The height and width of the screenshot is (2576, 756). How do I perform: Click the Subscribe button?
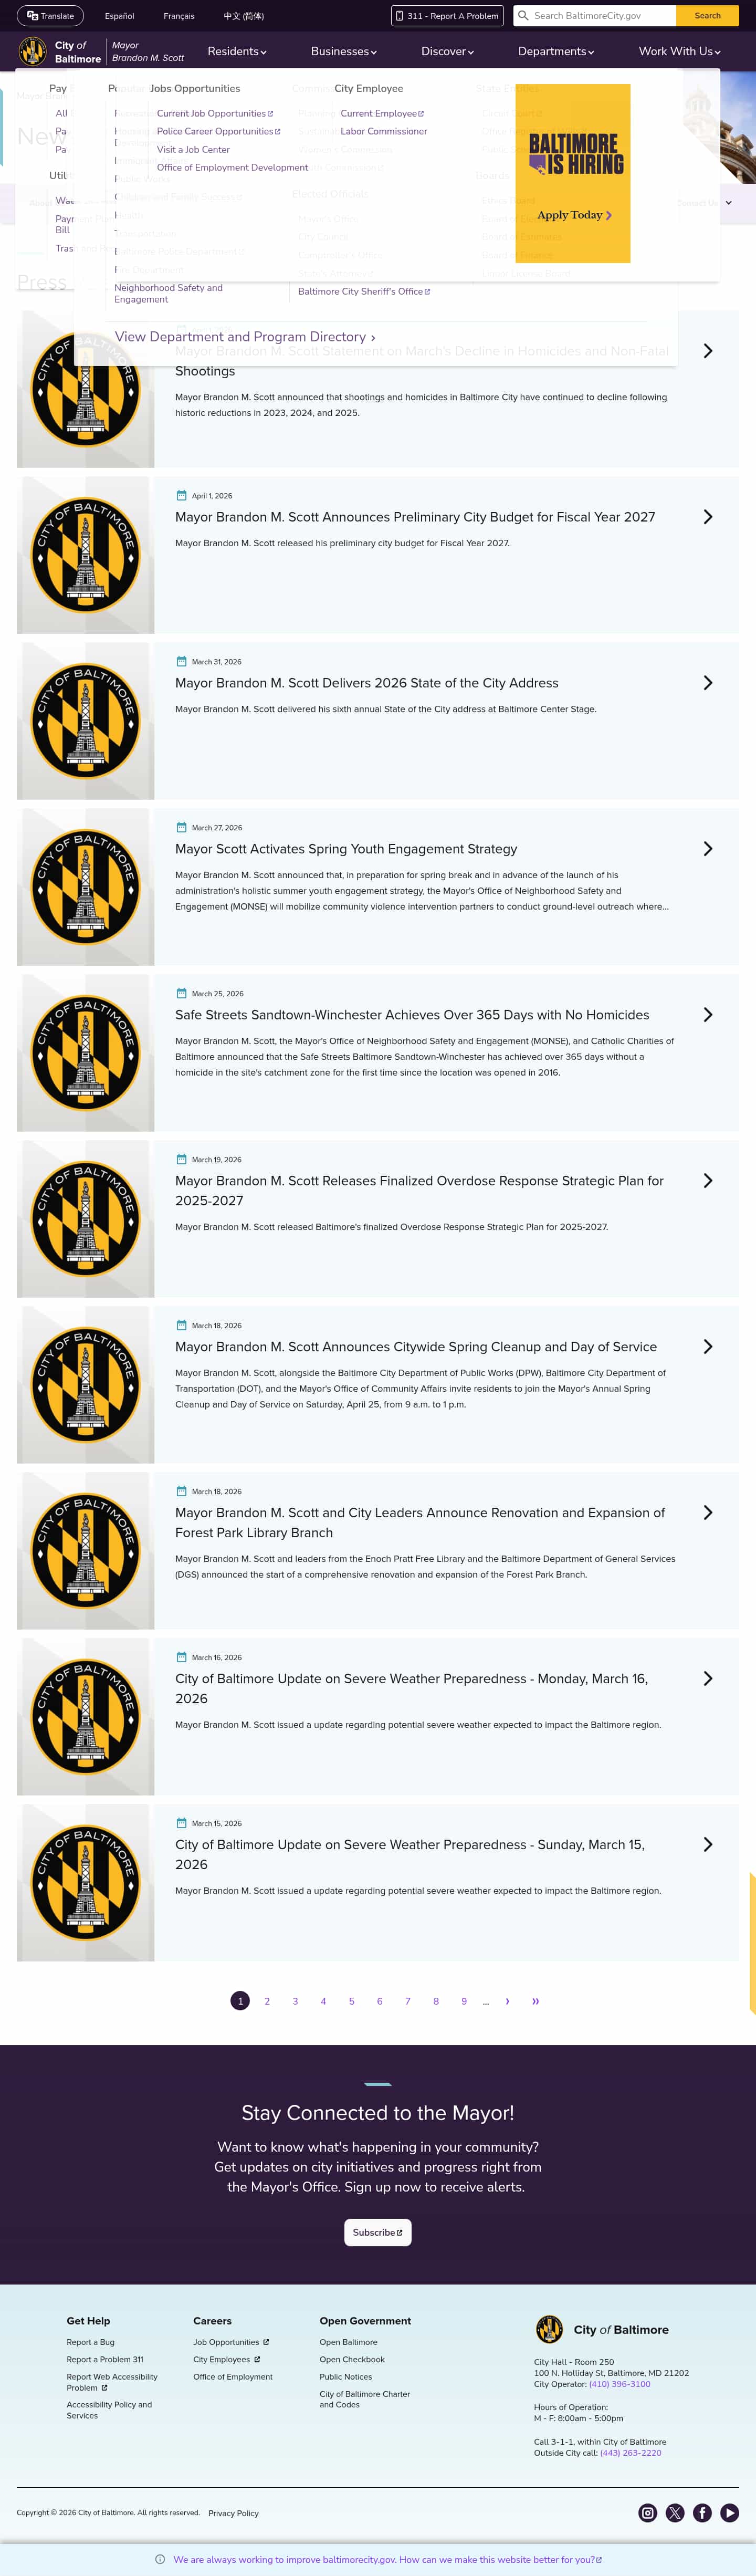click(378, 2232)
